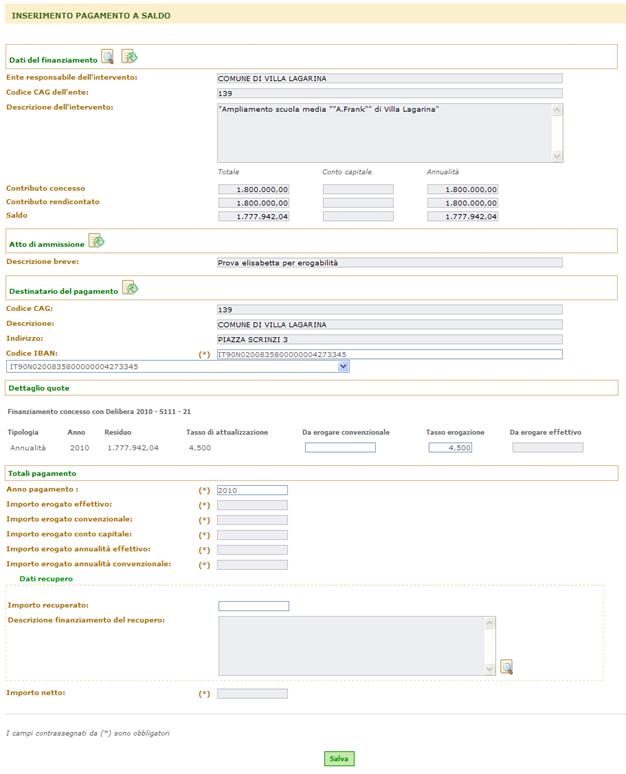
Task: Click the Codice IBAN text field
Action: [x=390, y=354]
